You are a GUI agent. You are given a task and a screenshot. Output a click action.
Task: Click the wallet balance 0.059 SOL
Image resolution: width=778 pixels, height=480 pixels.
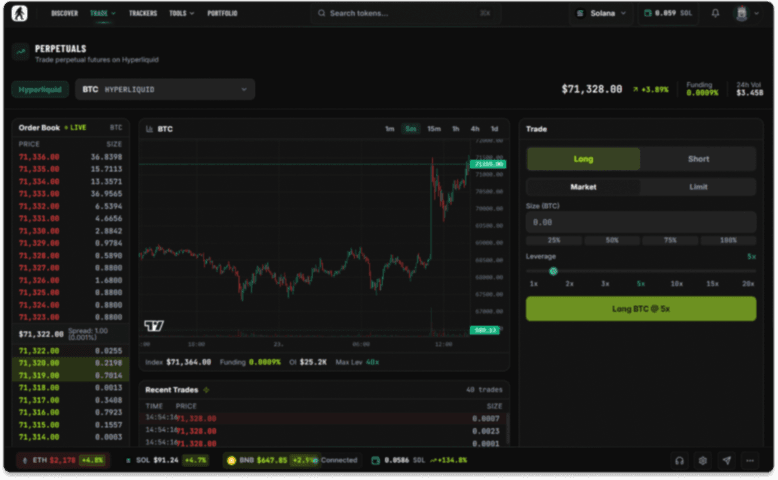(665, 13)
